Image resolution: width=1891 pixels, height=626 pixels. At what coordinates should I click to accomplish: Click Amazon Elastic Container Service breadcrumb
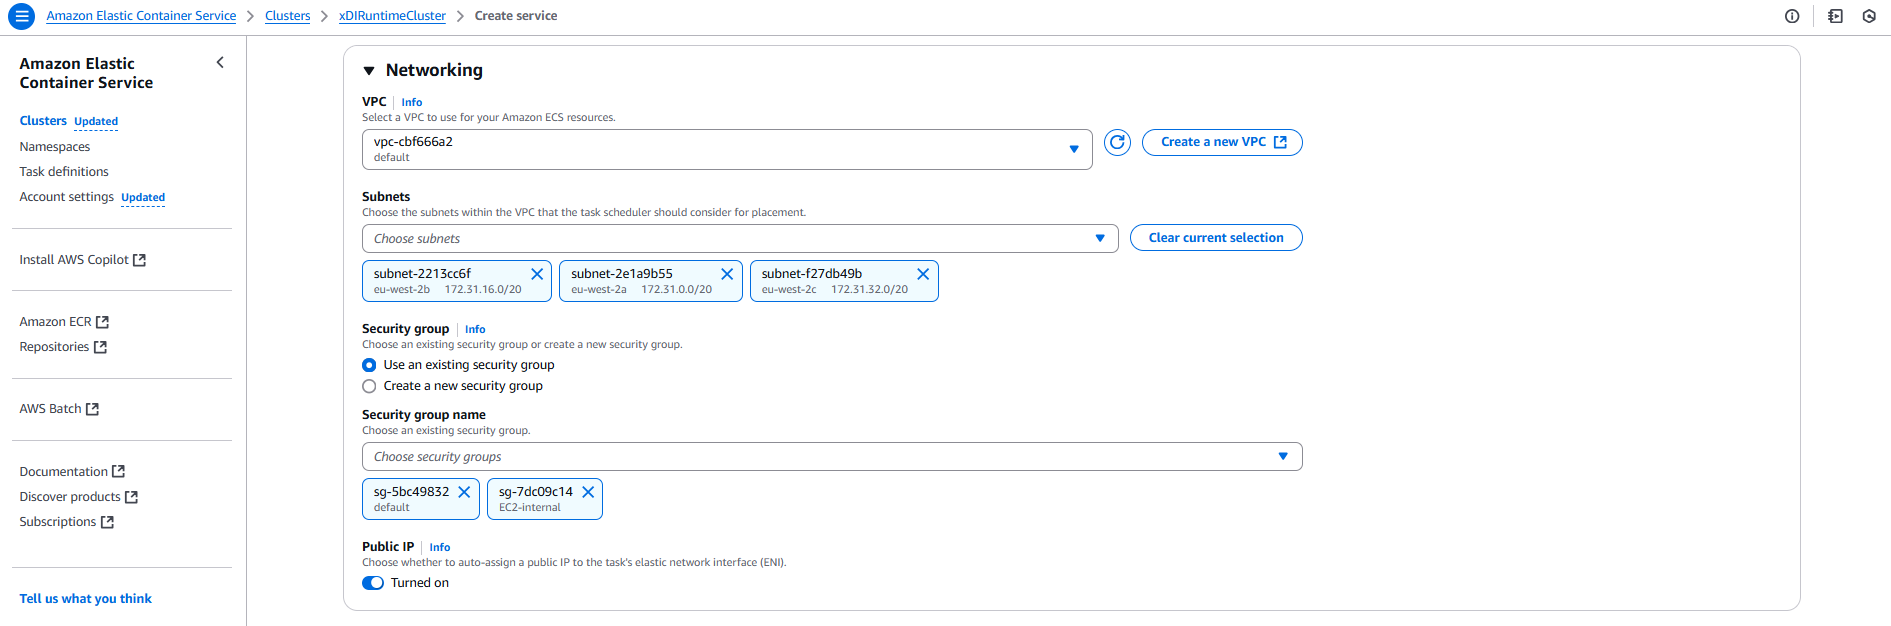141,16
